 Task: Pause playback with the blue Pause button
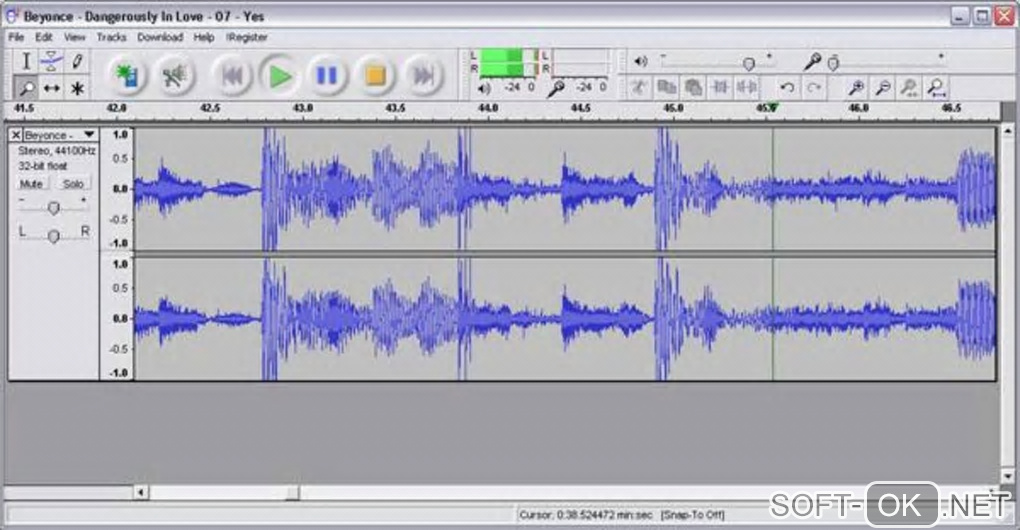(x=327, y=76)
